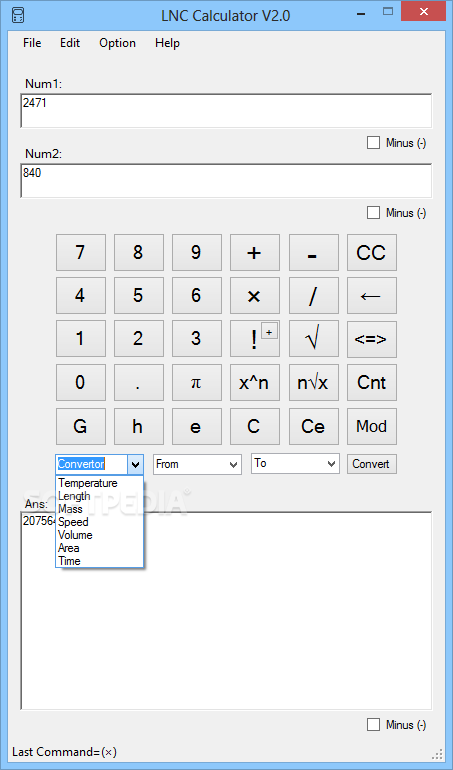Click the Ce button
The height and width of the screenshot is (770, 453).
(x=313, y=426)
